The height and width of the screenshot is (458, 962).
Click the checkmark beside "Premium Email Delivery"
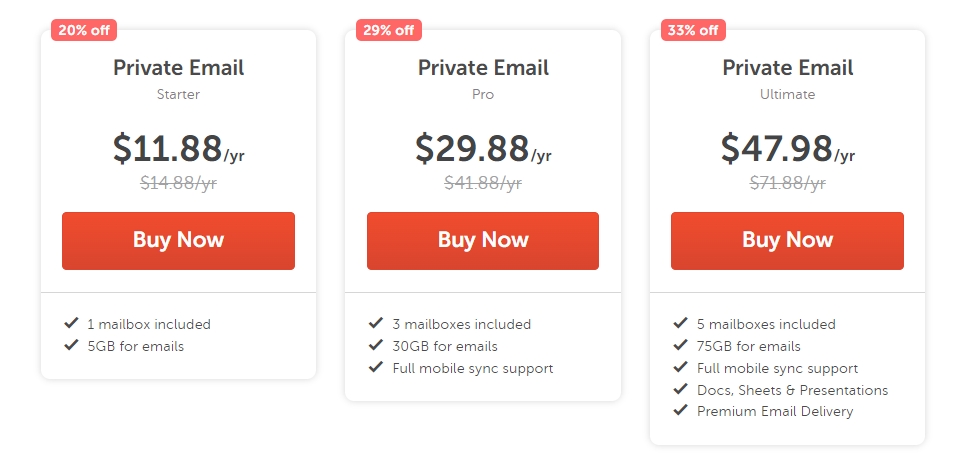[680, 410]
